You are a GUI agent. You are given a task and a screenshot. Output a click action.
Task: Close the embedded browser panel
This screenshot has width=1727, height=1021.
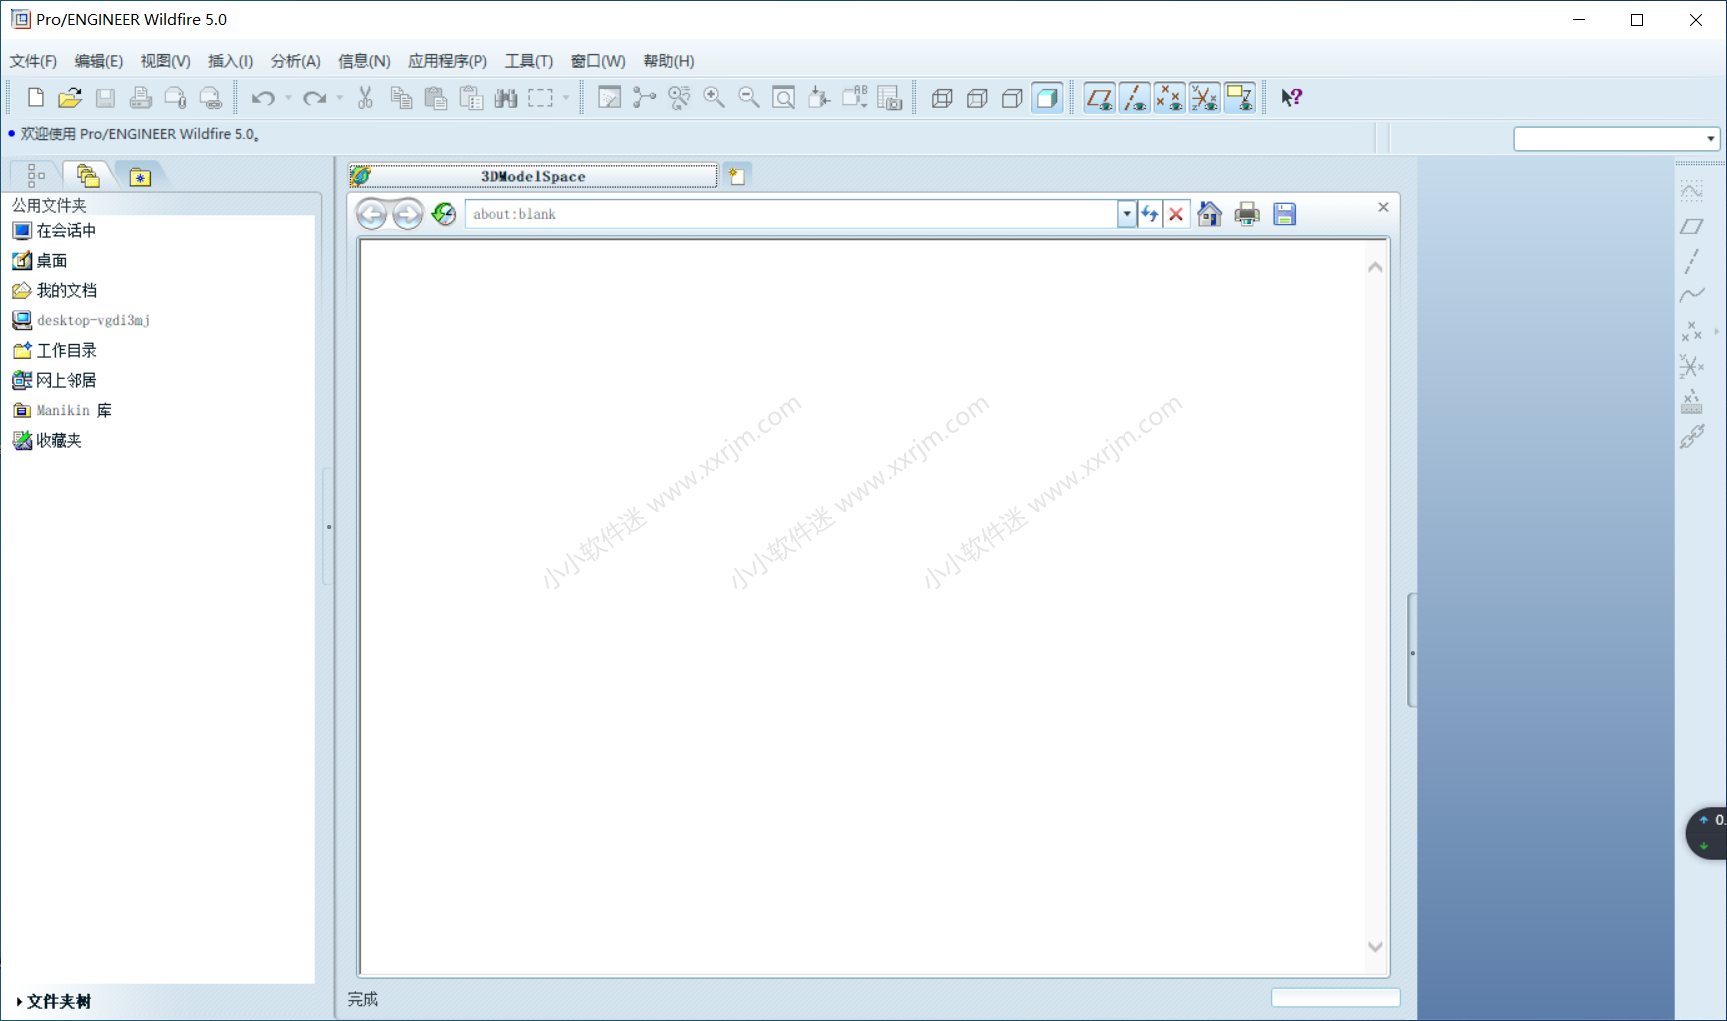(x=1383, y=207)
